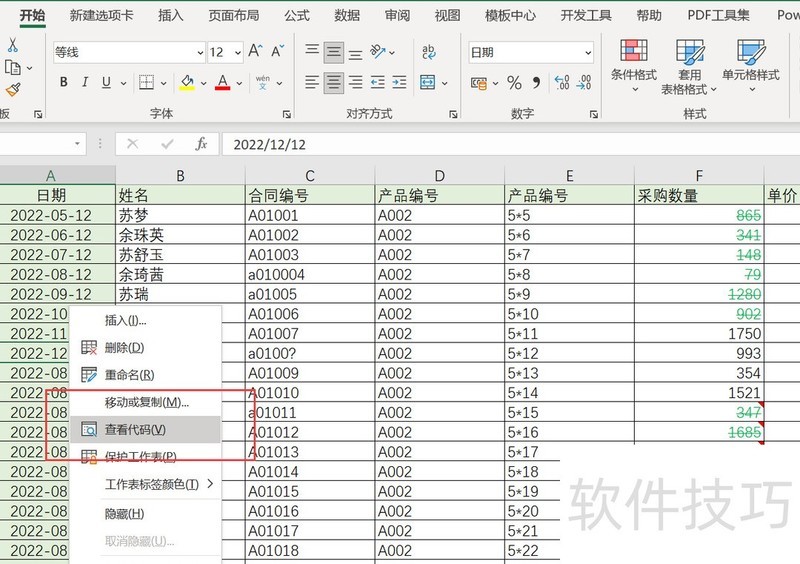Click the Insert Function fx icon
800x564 pixels.
(201, 144)
